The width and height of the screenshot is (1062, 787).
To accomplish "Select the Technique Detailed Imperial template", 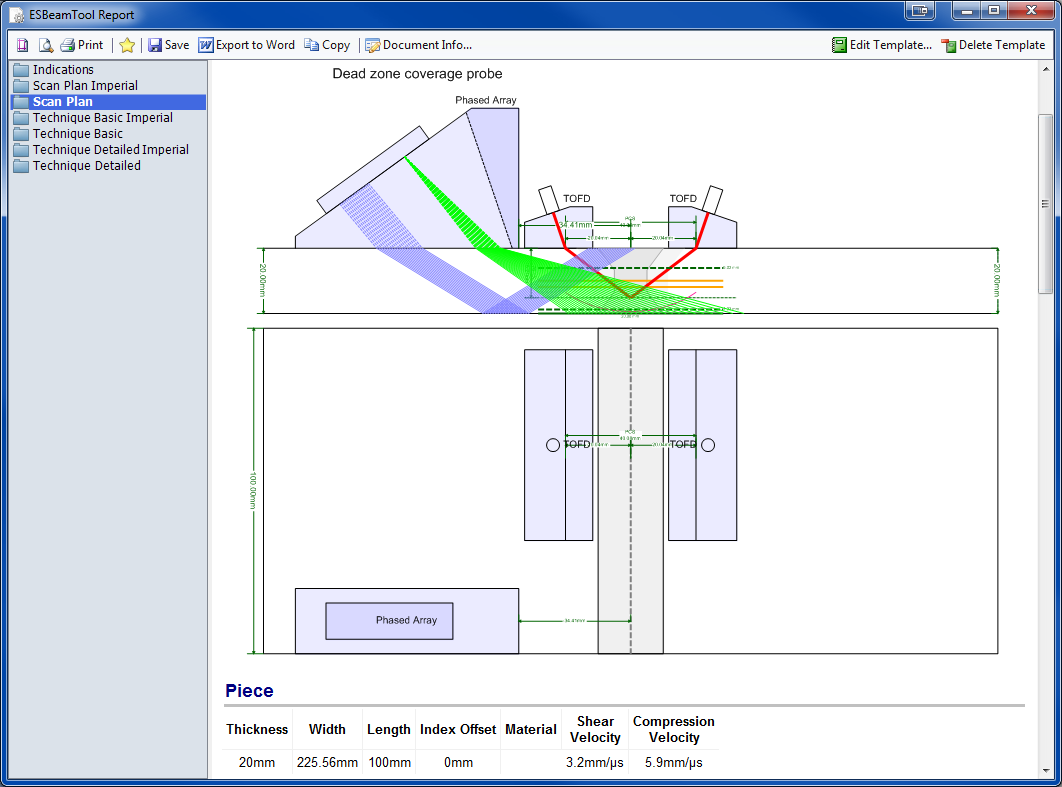I will (x=111, y=150).
